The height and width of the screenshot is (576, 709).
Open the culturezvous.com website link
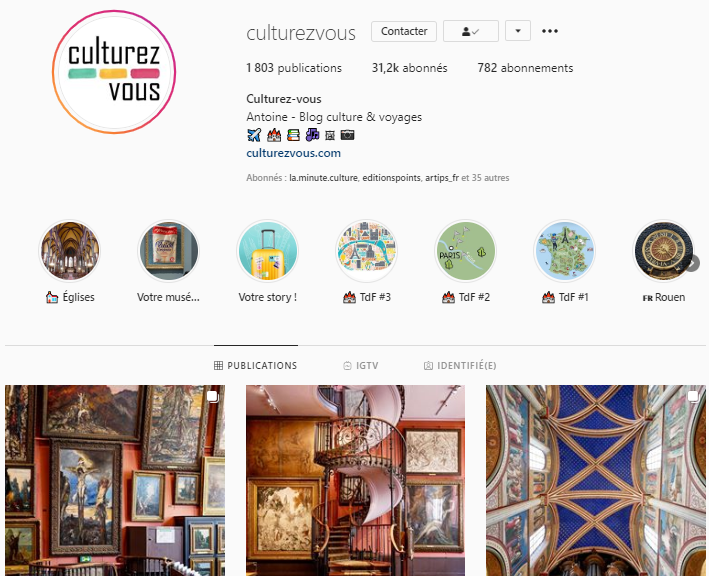(293, 153)
